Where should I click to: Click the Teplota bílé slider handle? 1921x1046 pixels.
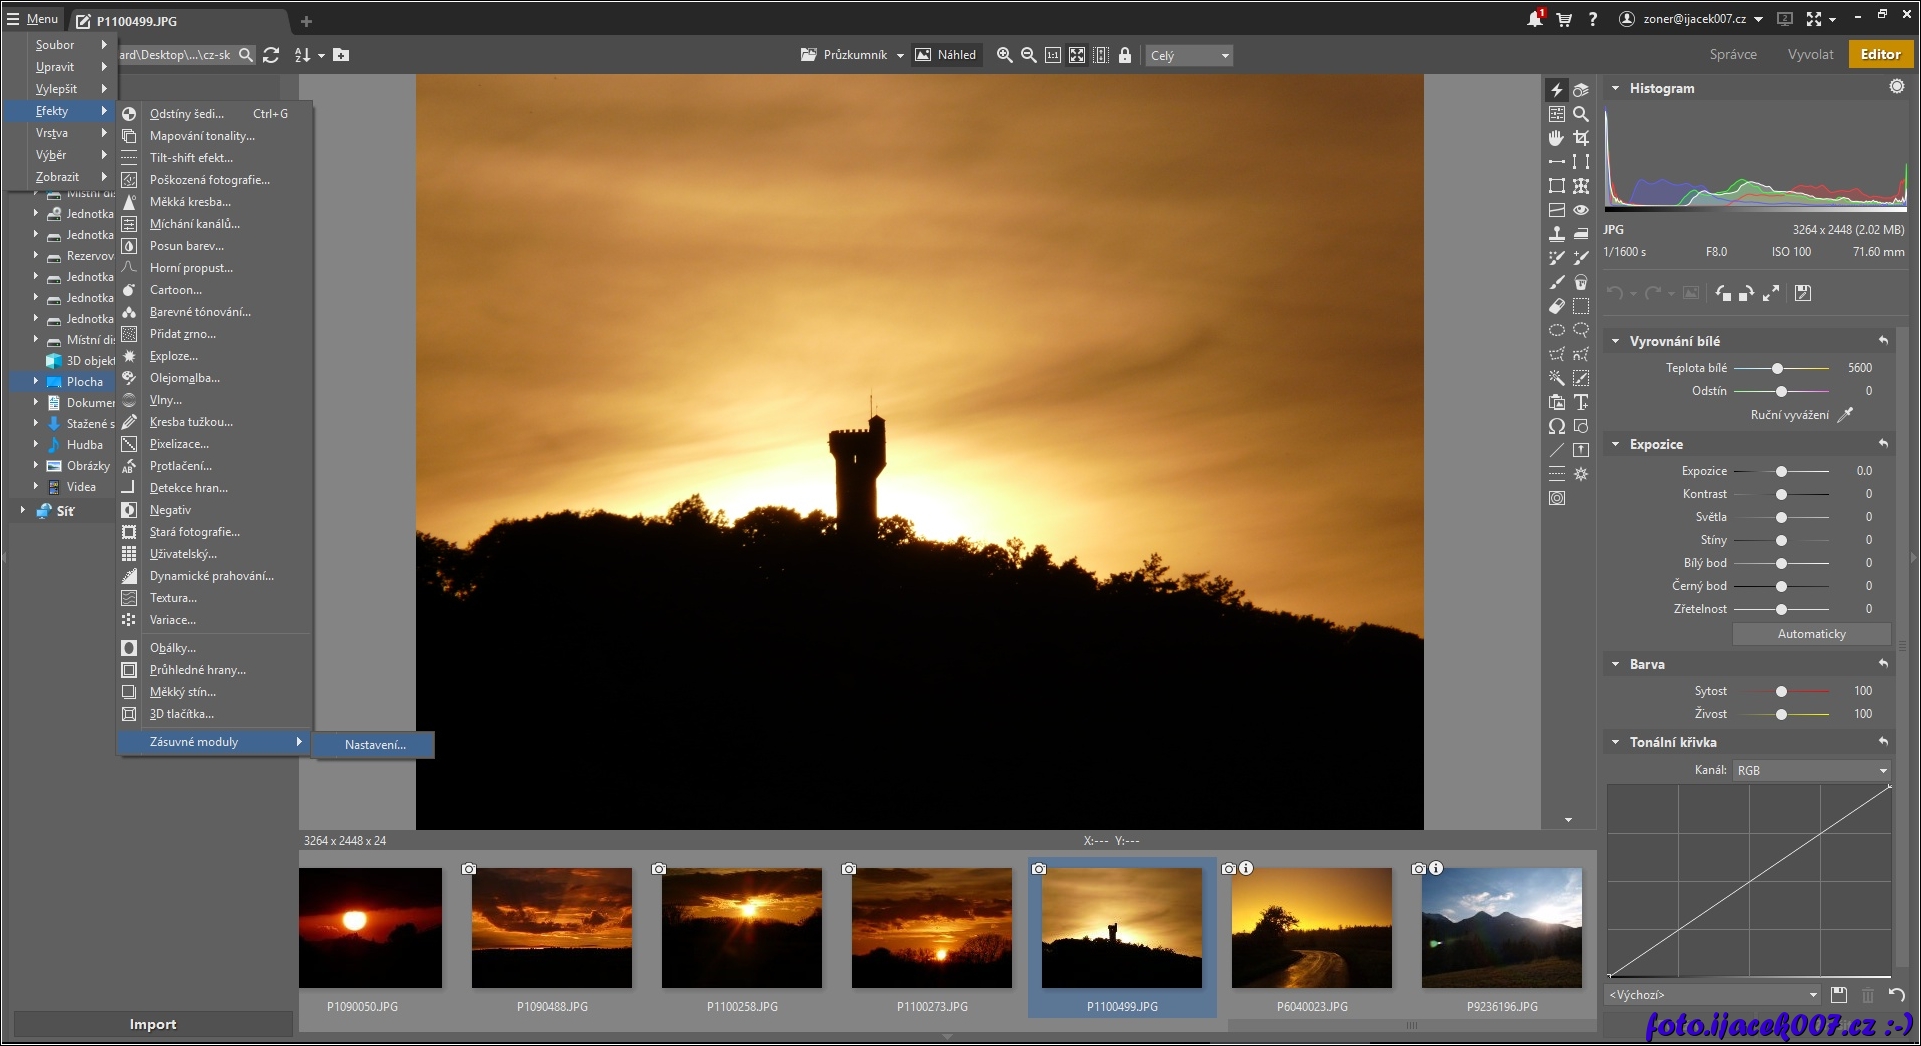pos(1777,368)
